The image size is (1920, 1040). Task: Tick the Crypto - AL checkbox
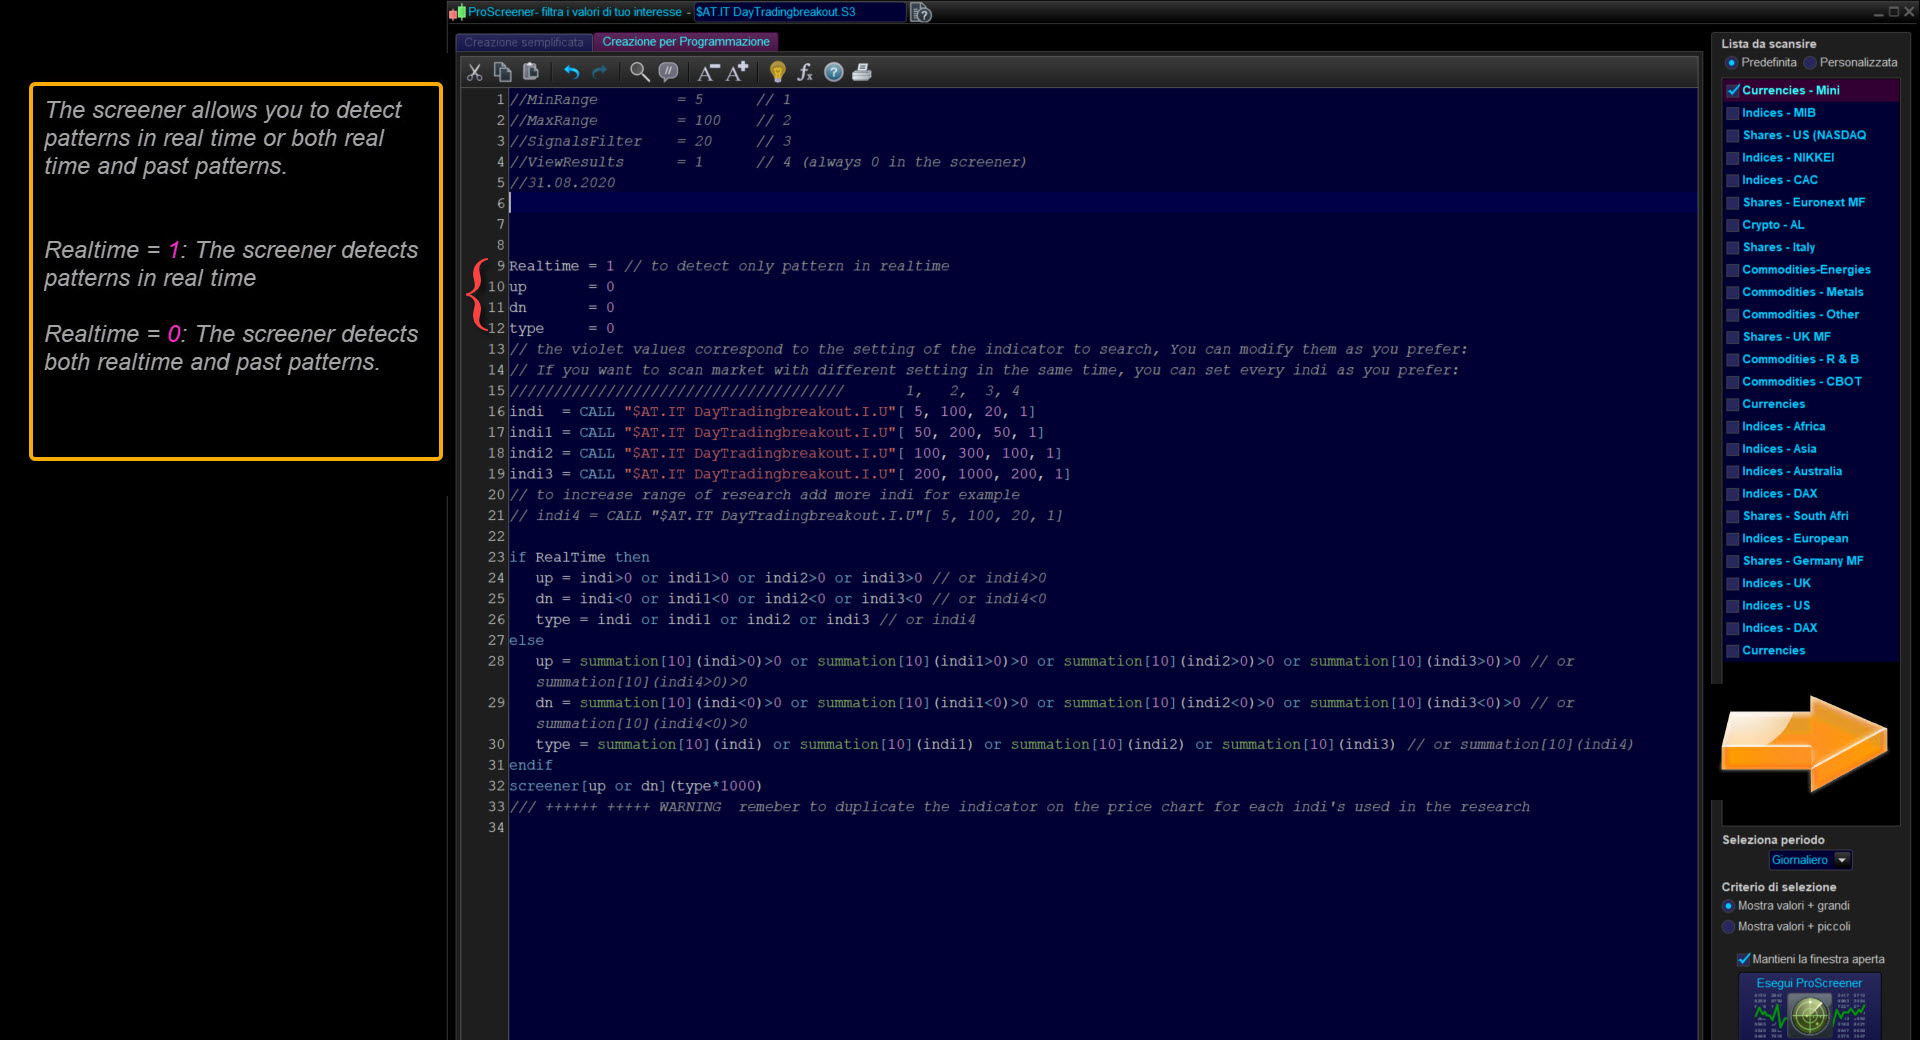point(1733,225)
